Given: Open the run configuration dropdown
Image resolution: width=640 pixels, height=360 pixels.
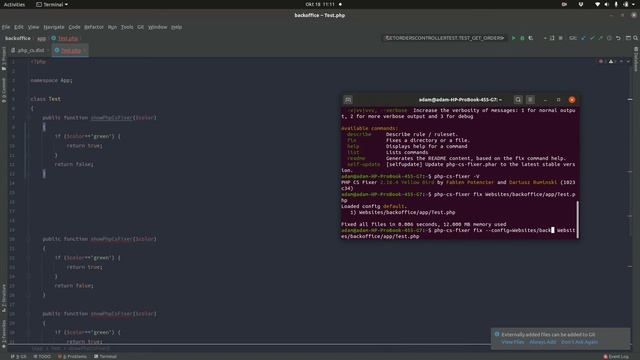Looking at the screenshot, I should [445, 38].
